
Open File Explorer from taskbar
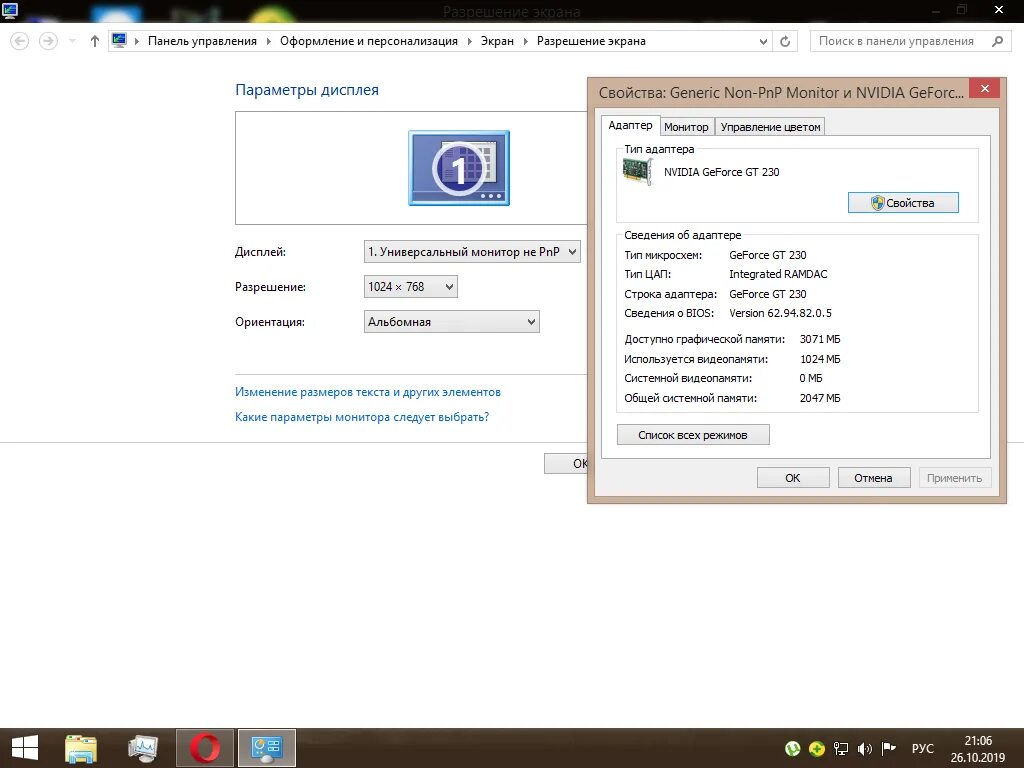coord(81,748)
